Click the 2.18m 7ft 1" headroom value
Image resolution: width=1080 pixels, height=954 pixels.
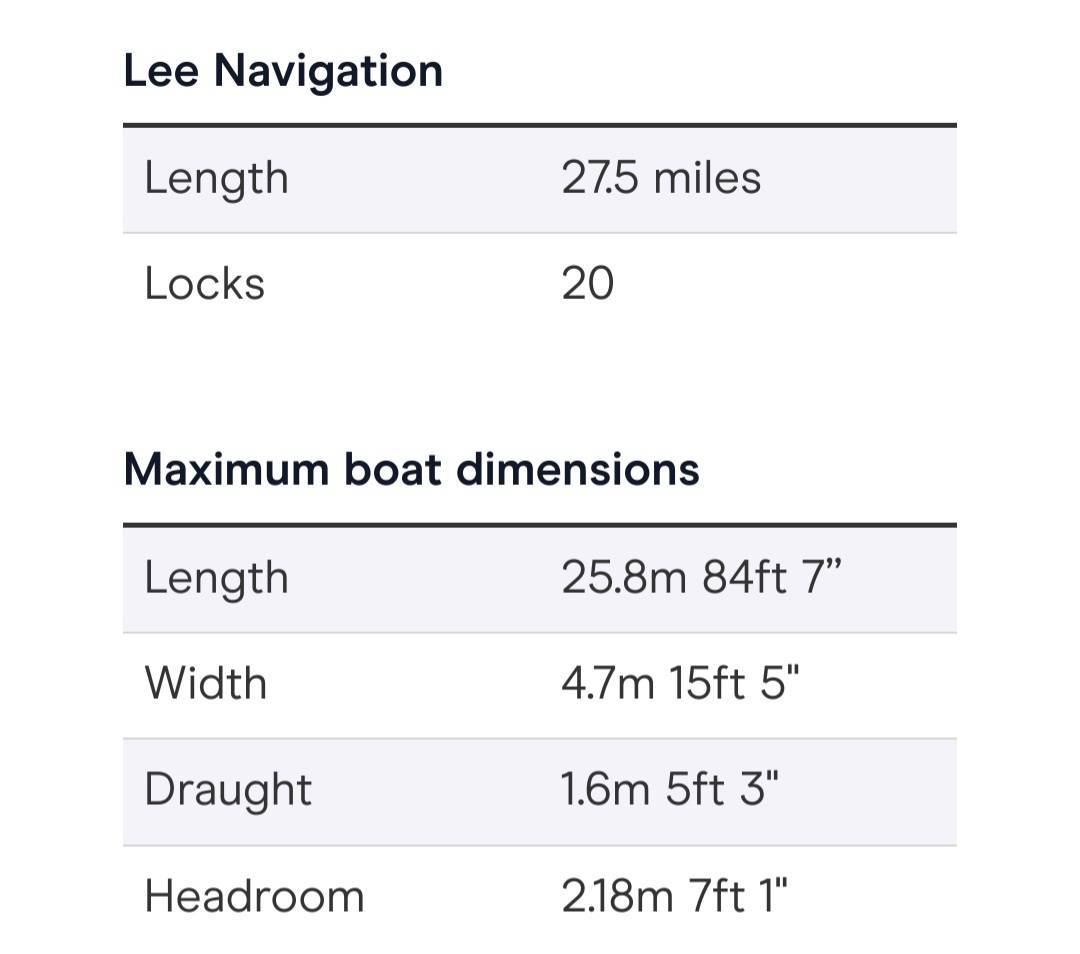pos(674,896)
